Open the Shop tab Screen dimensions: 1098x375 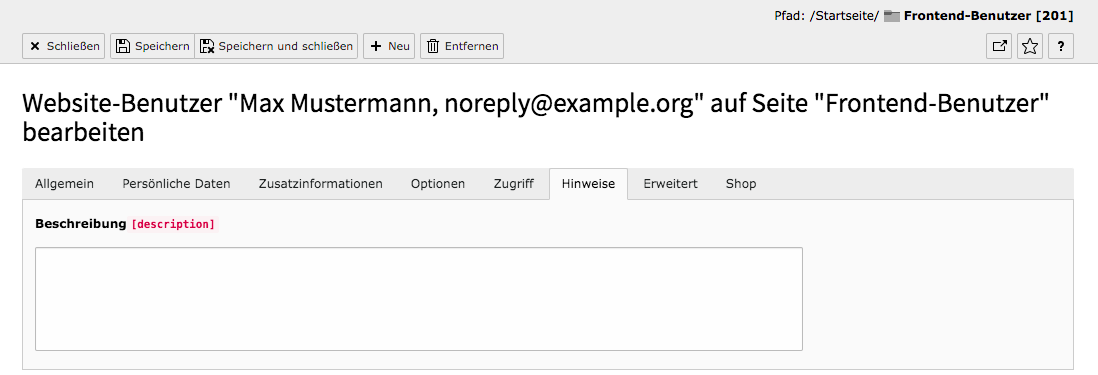tap(741, 184)
